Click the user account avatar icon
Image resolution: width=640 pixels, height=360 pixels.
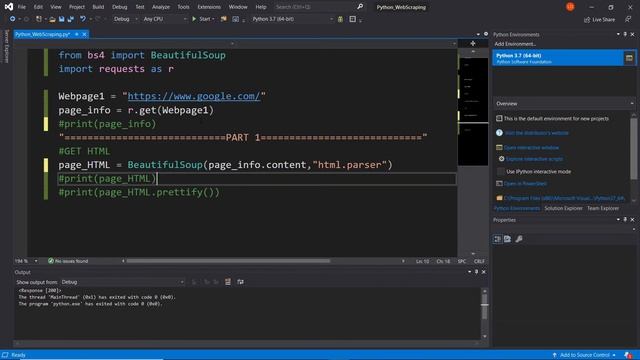point(570,7)
